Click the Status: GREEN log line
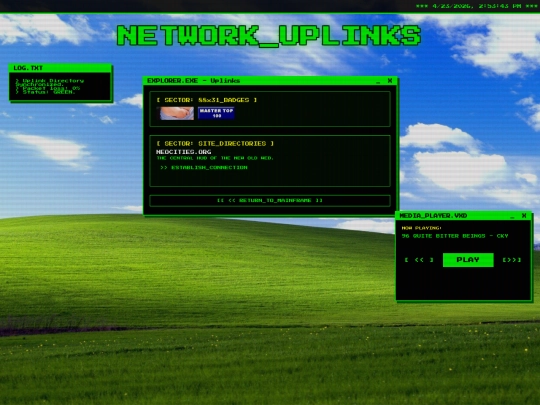This screenshot has width=540, height=405. (45, 92)
